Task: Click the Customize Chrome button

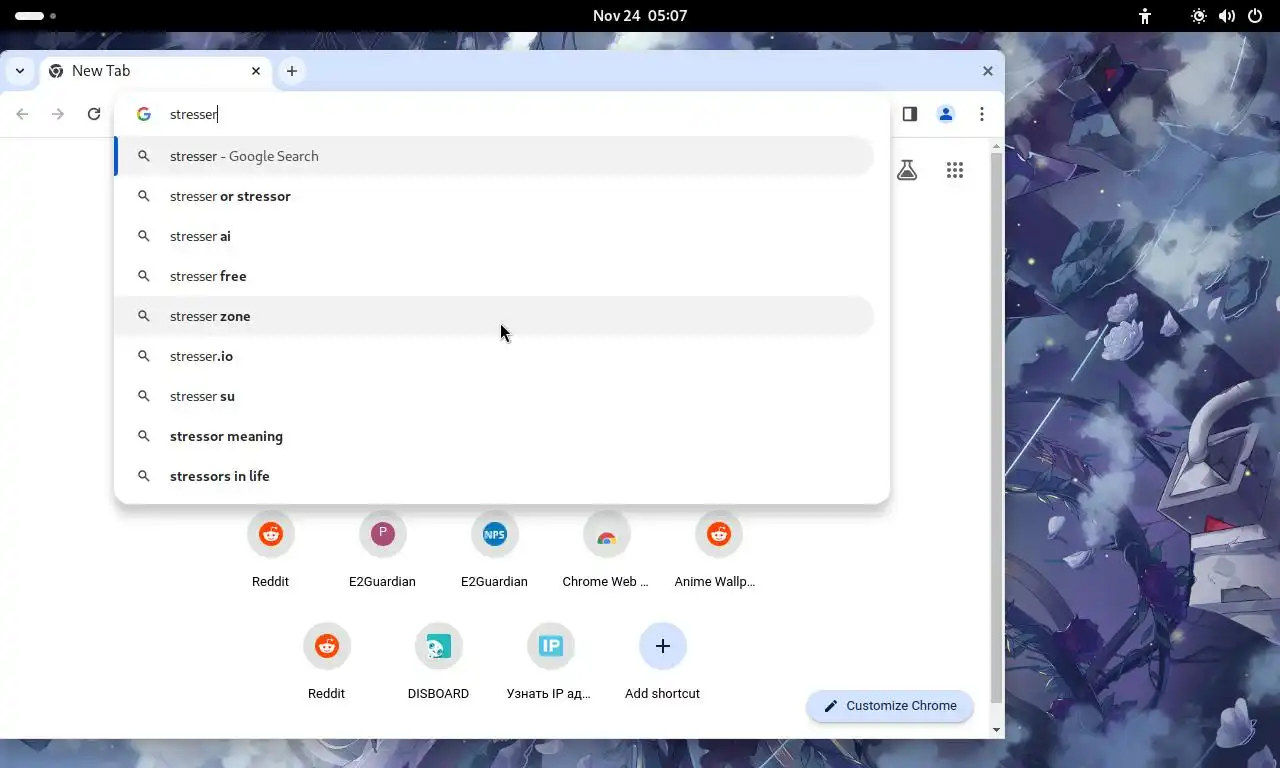Action: pyautogui.click(x=890, y=706)
